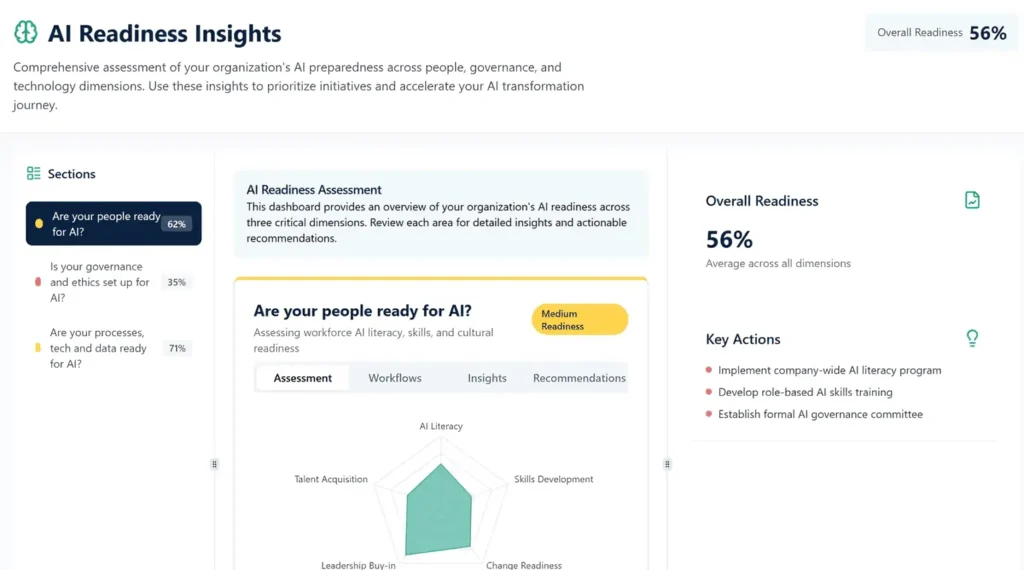The height and width of the screenshot is (570, 1024).
Task: Click the Key Actions lightbulb icon
Action: click(x=972, y=338)
